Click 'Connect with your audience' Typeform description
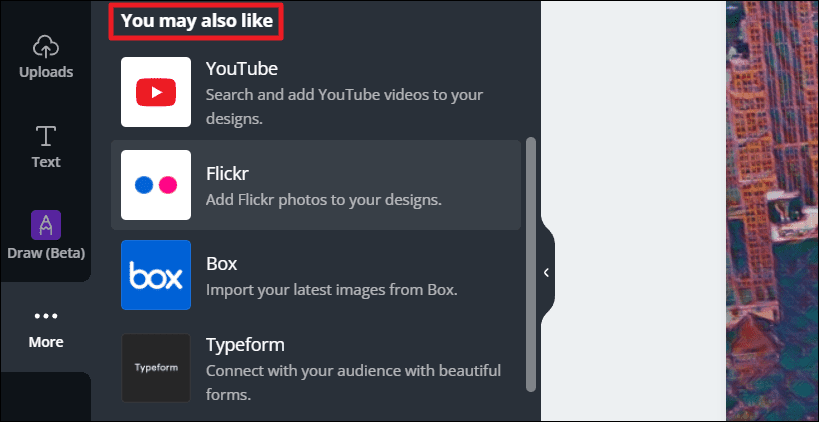The height and width of the screenshot is (422, 819). pyautogui.click(x=353, y=382)
